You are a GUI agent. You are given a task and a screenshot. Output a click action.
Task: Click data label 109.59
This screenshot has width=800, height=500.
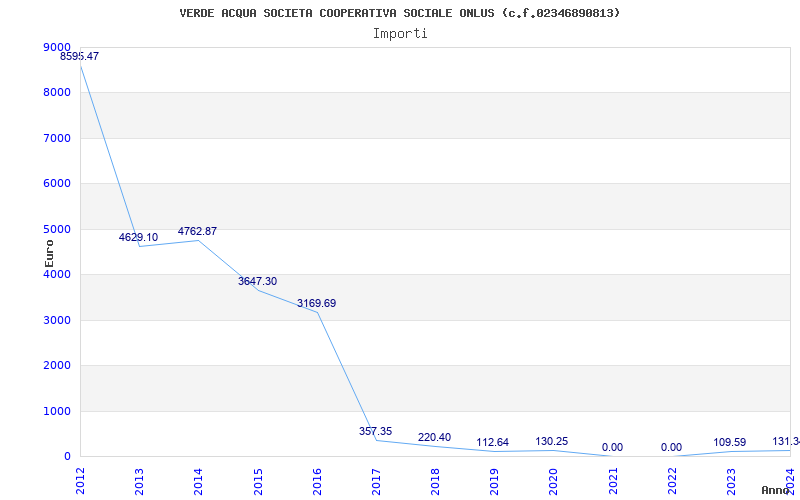pyautogui.click(x=730, y=442)
